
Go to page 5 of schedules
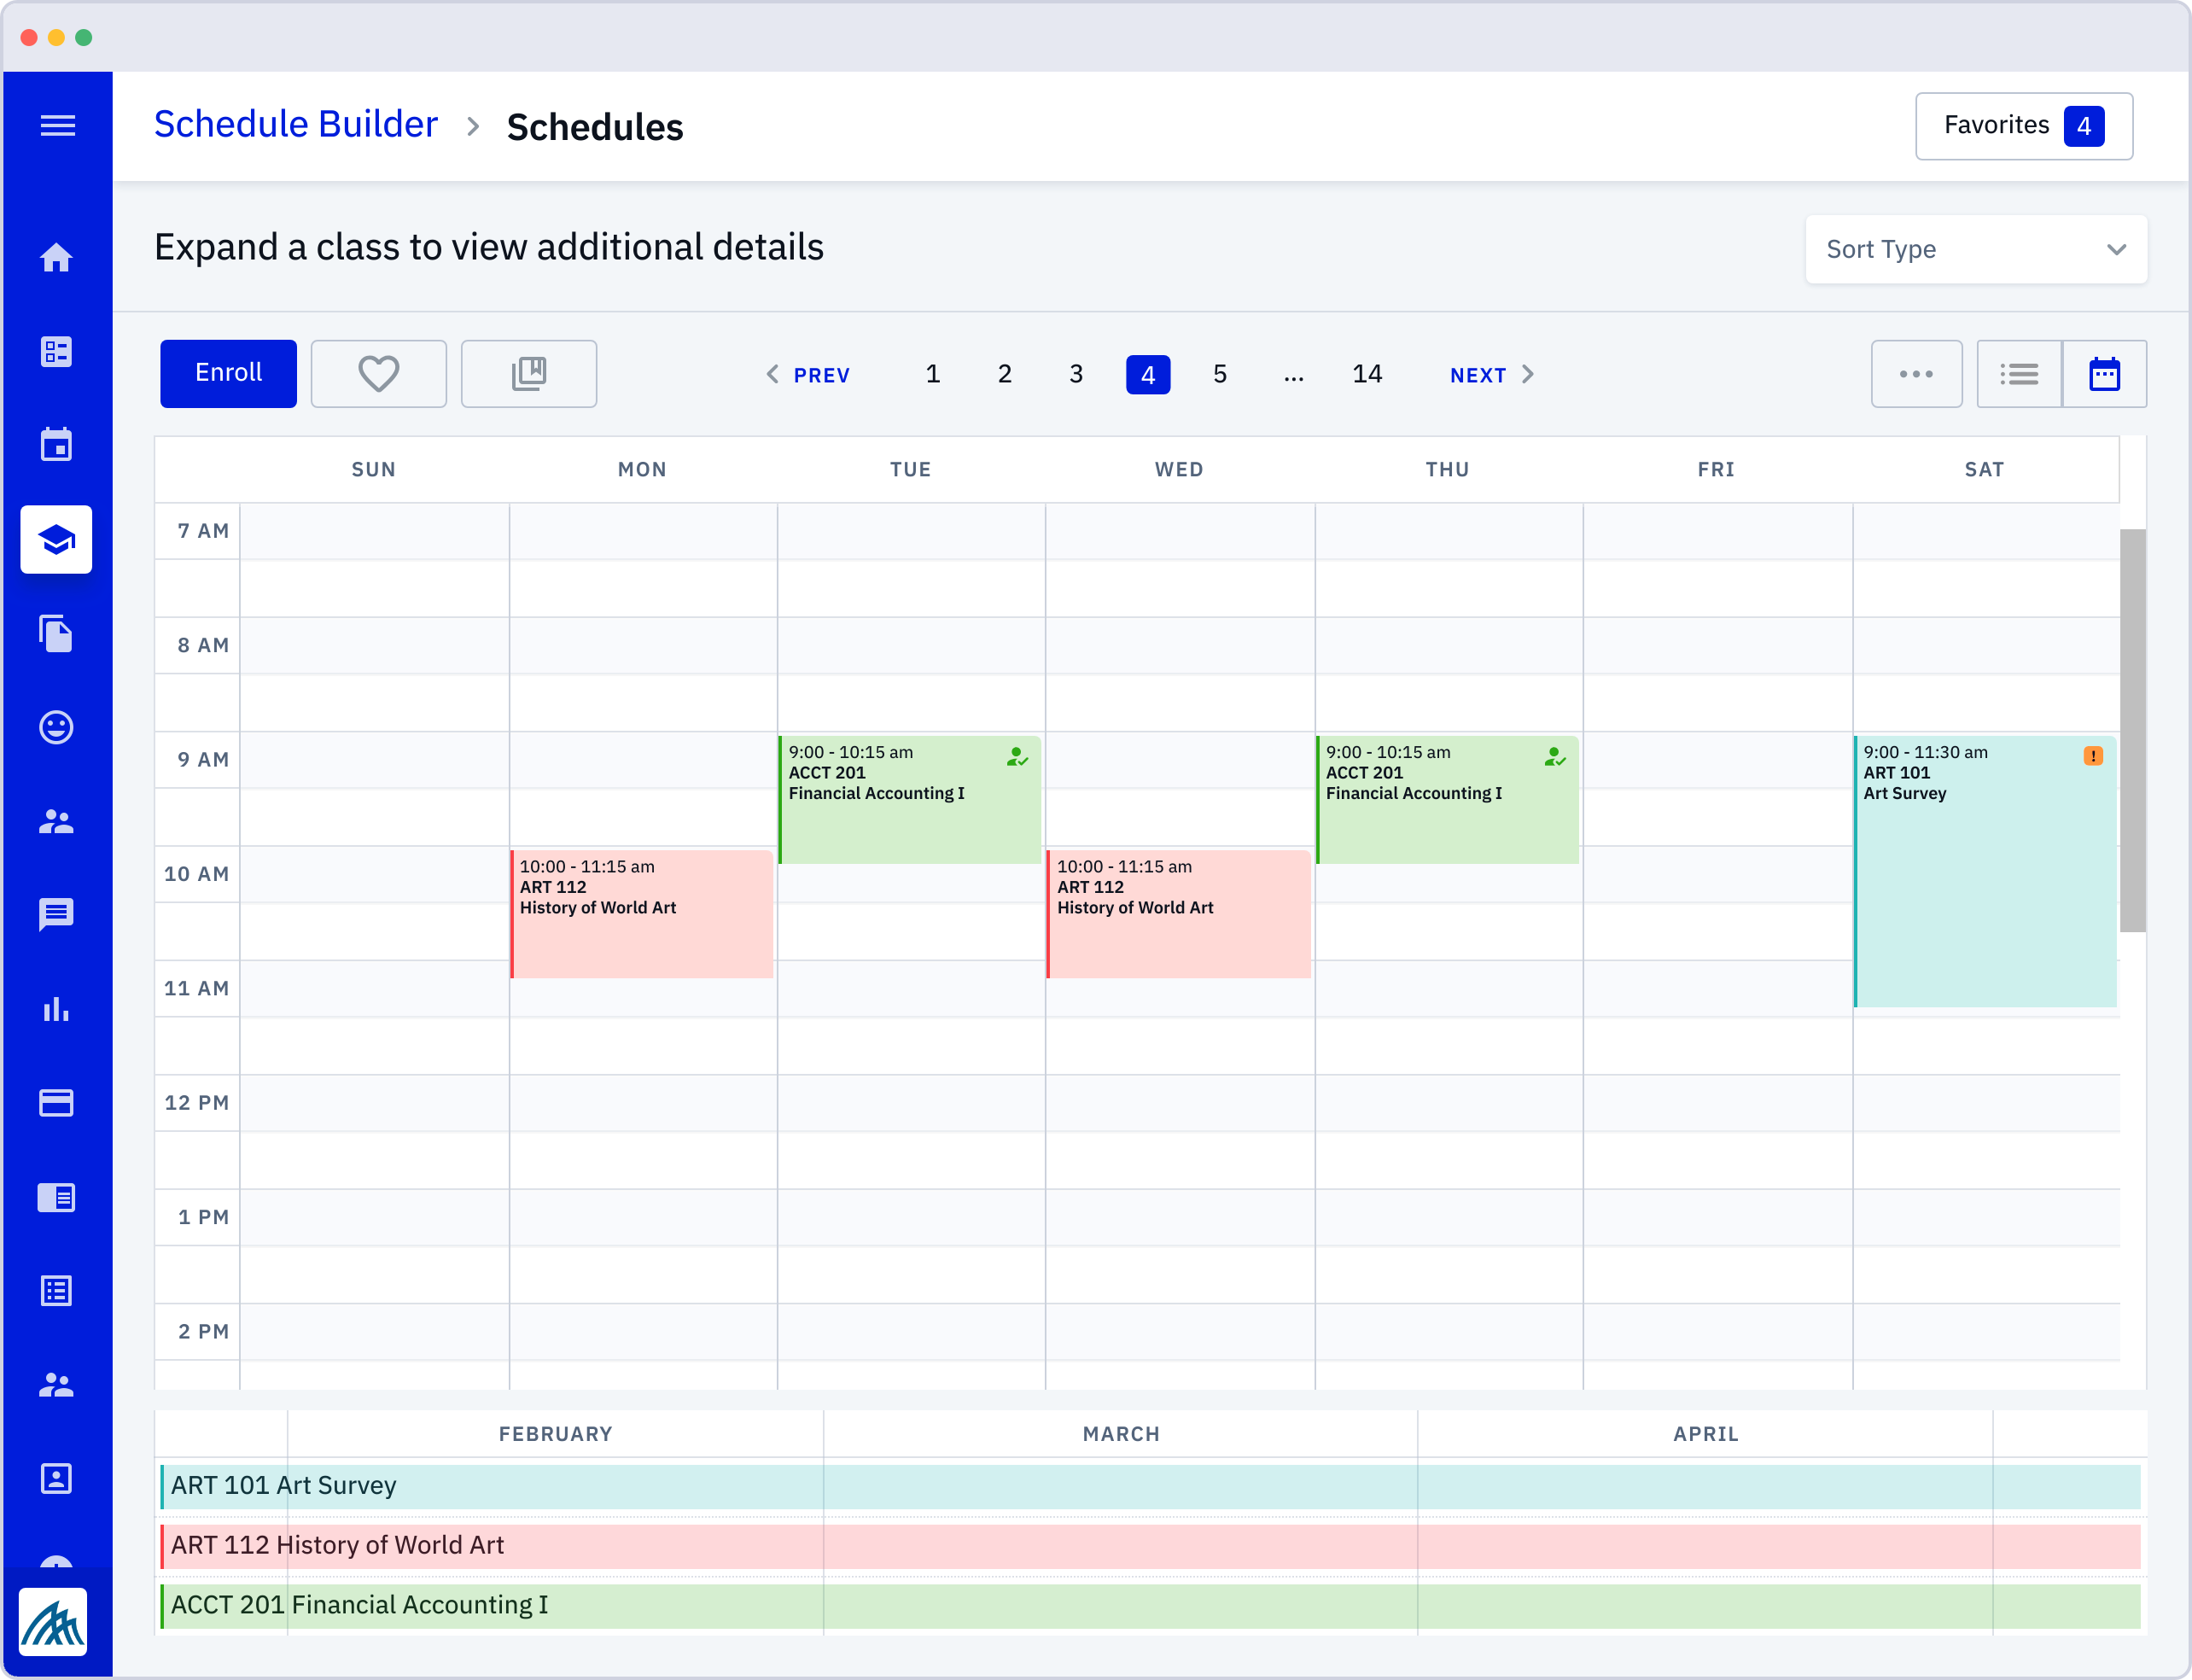pos(1220,375)
